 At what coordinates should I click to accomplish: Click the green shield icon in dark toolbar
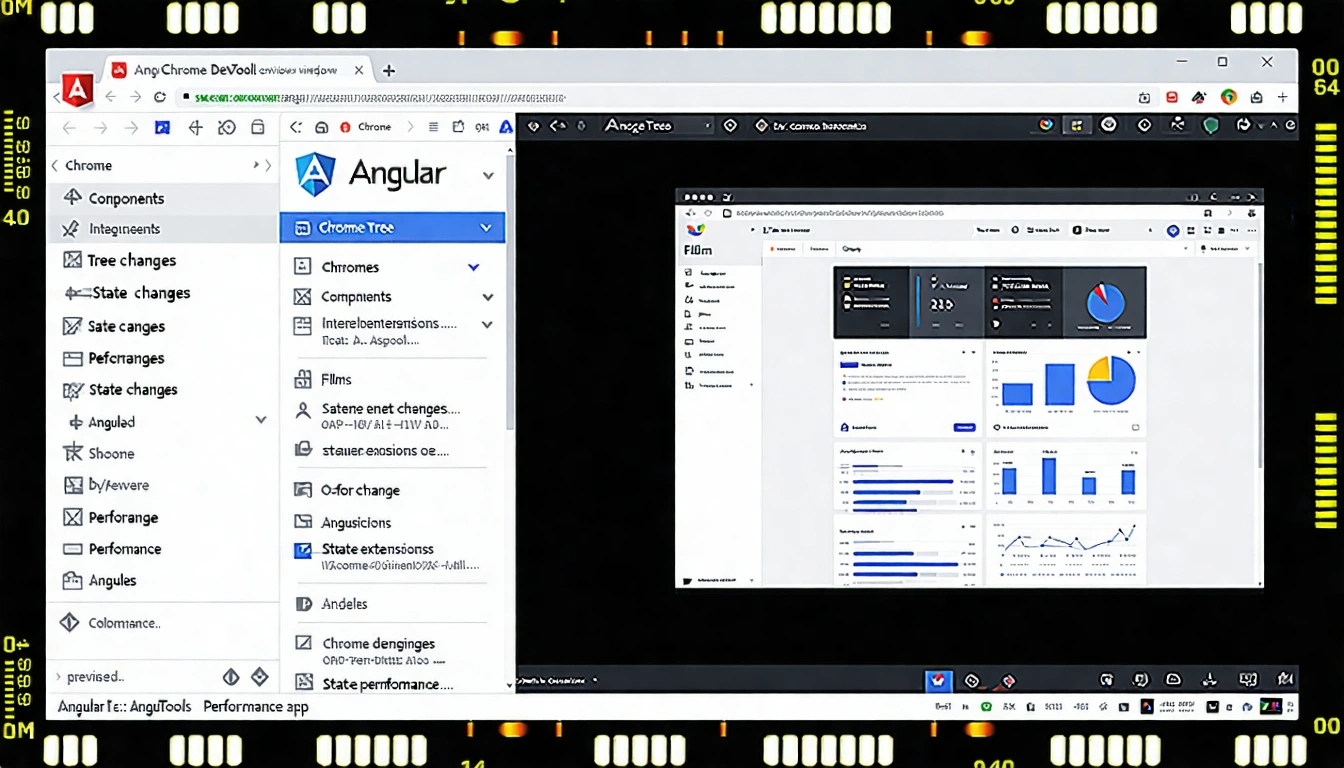[x=1210, y=126]
